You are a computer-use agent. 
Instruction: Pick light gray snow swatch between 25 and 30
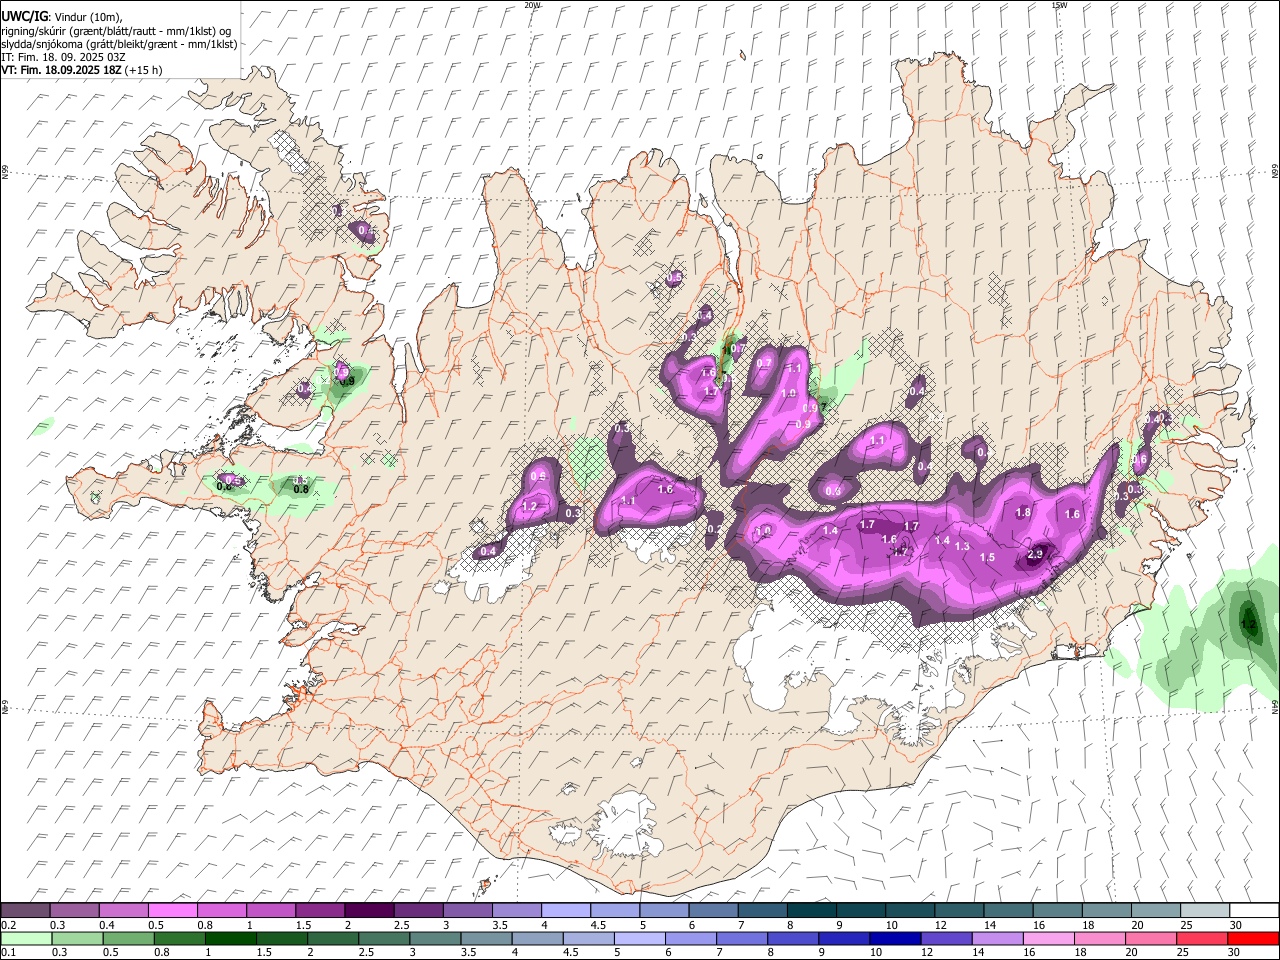pos(1205,911)
